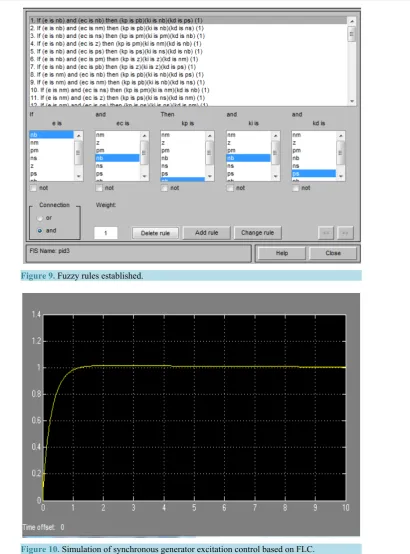Check 'not' under the 'ec is' list
This screenshot has height=554, width=410.
(x=99, y=188)
